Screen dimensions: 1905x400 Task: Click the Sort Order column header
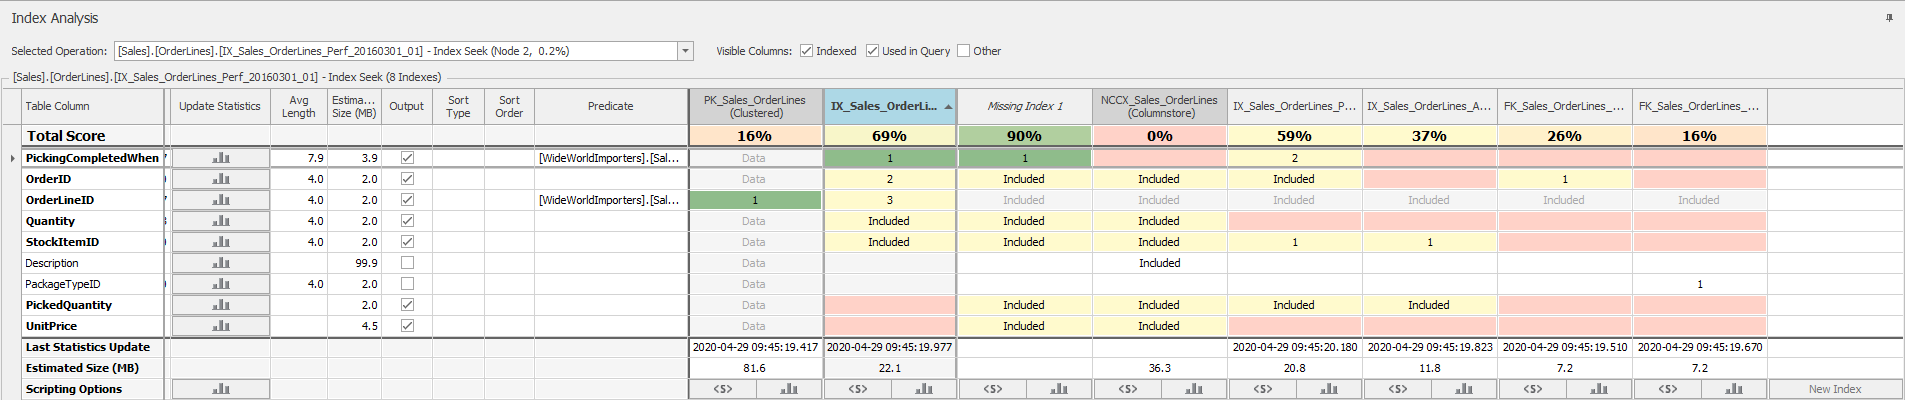[509, 106]
